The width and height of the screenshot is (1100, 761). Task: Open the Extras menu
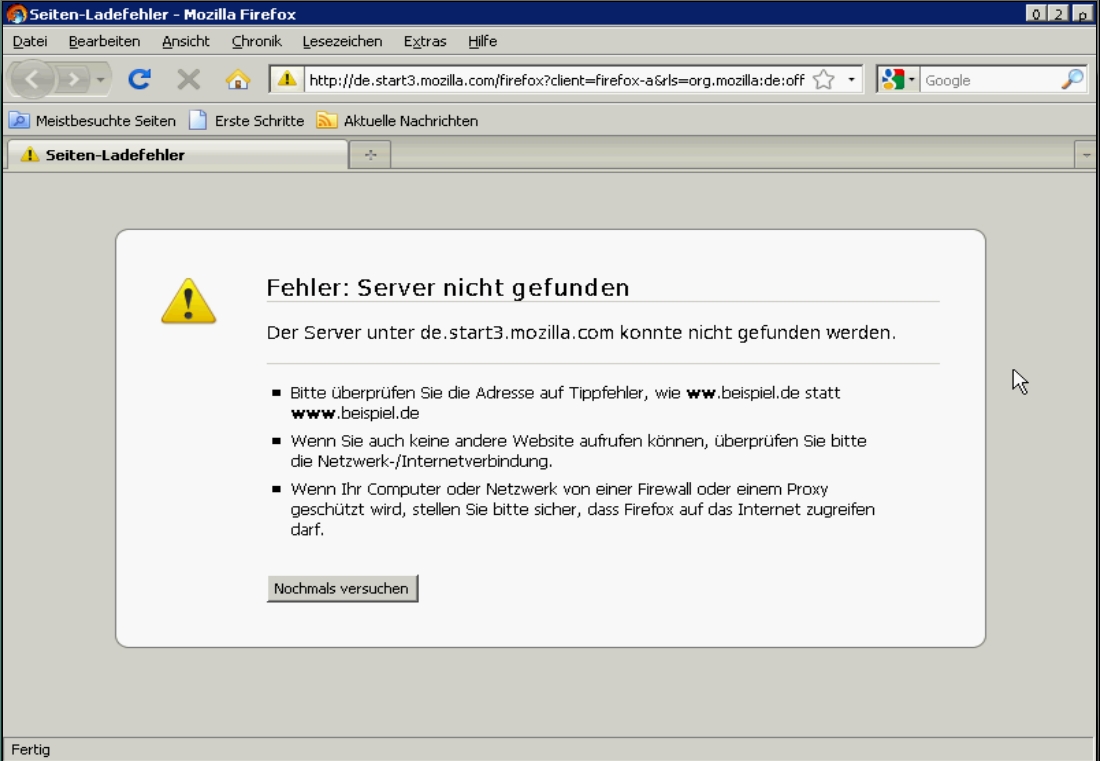tap(425, 41)
